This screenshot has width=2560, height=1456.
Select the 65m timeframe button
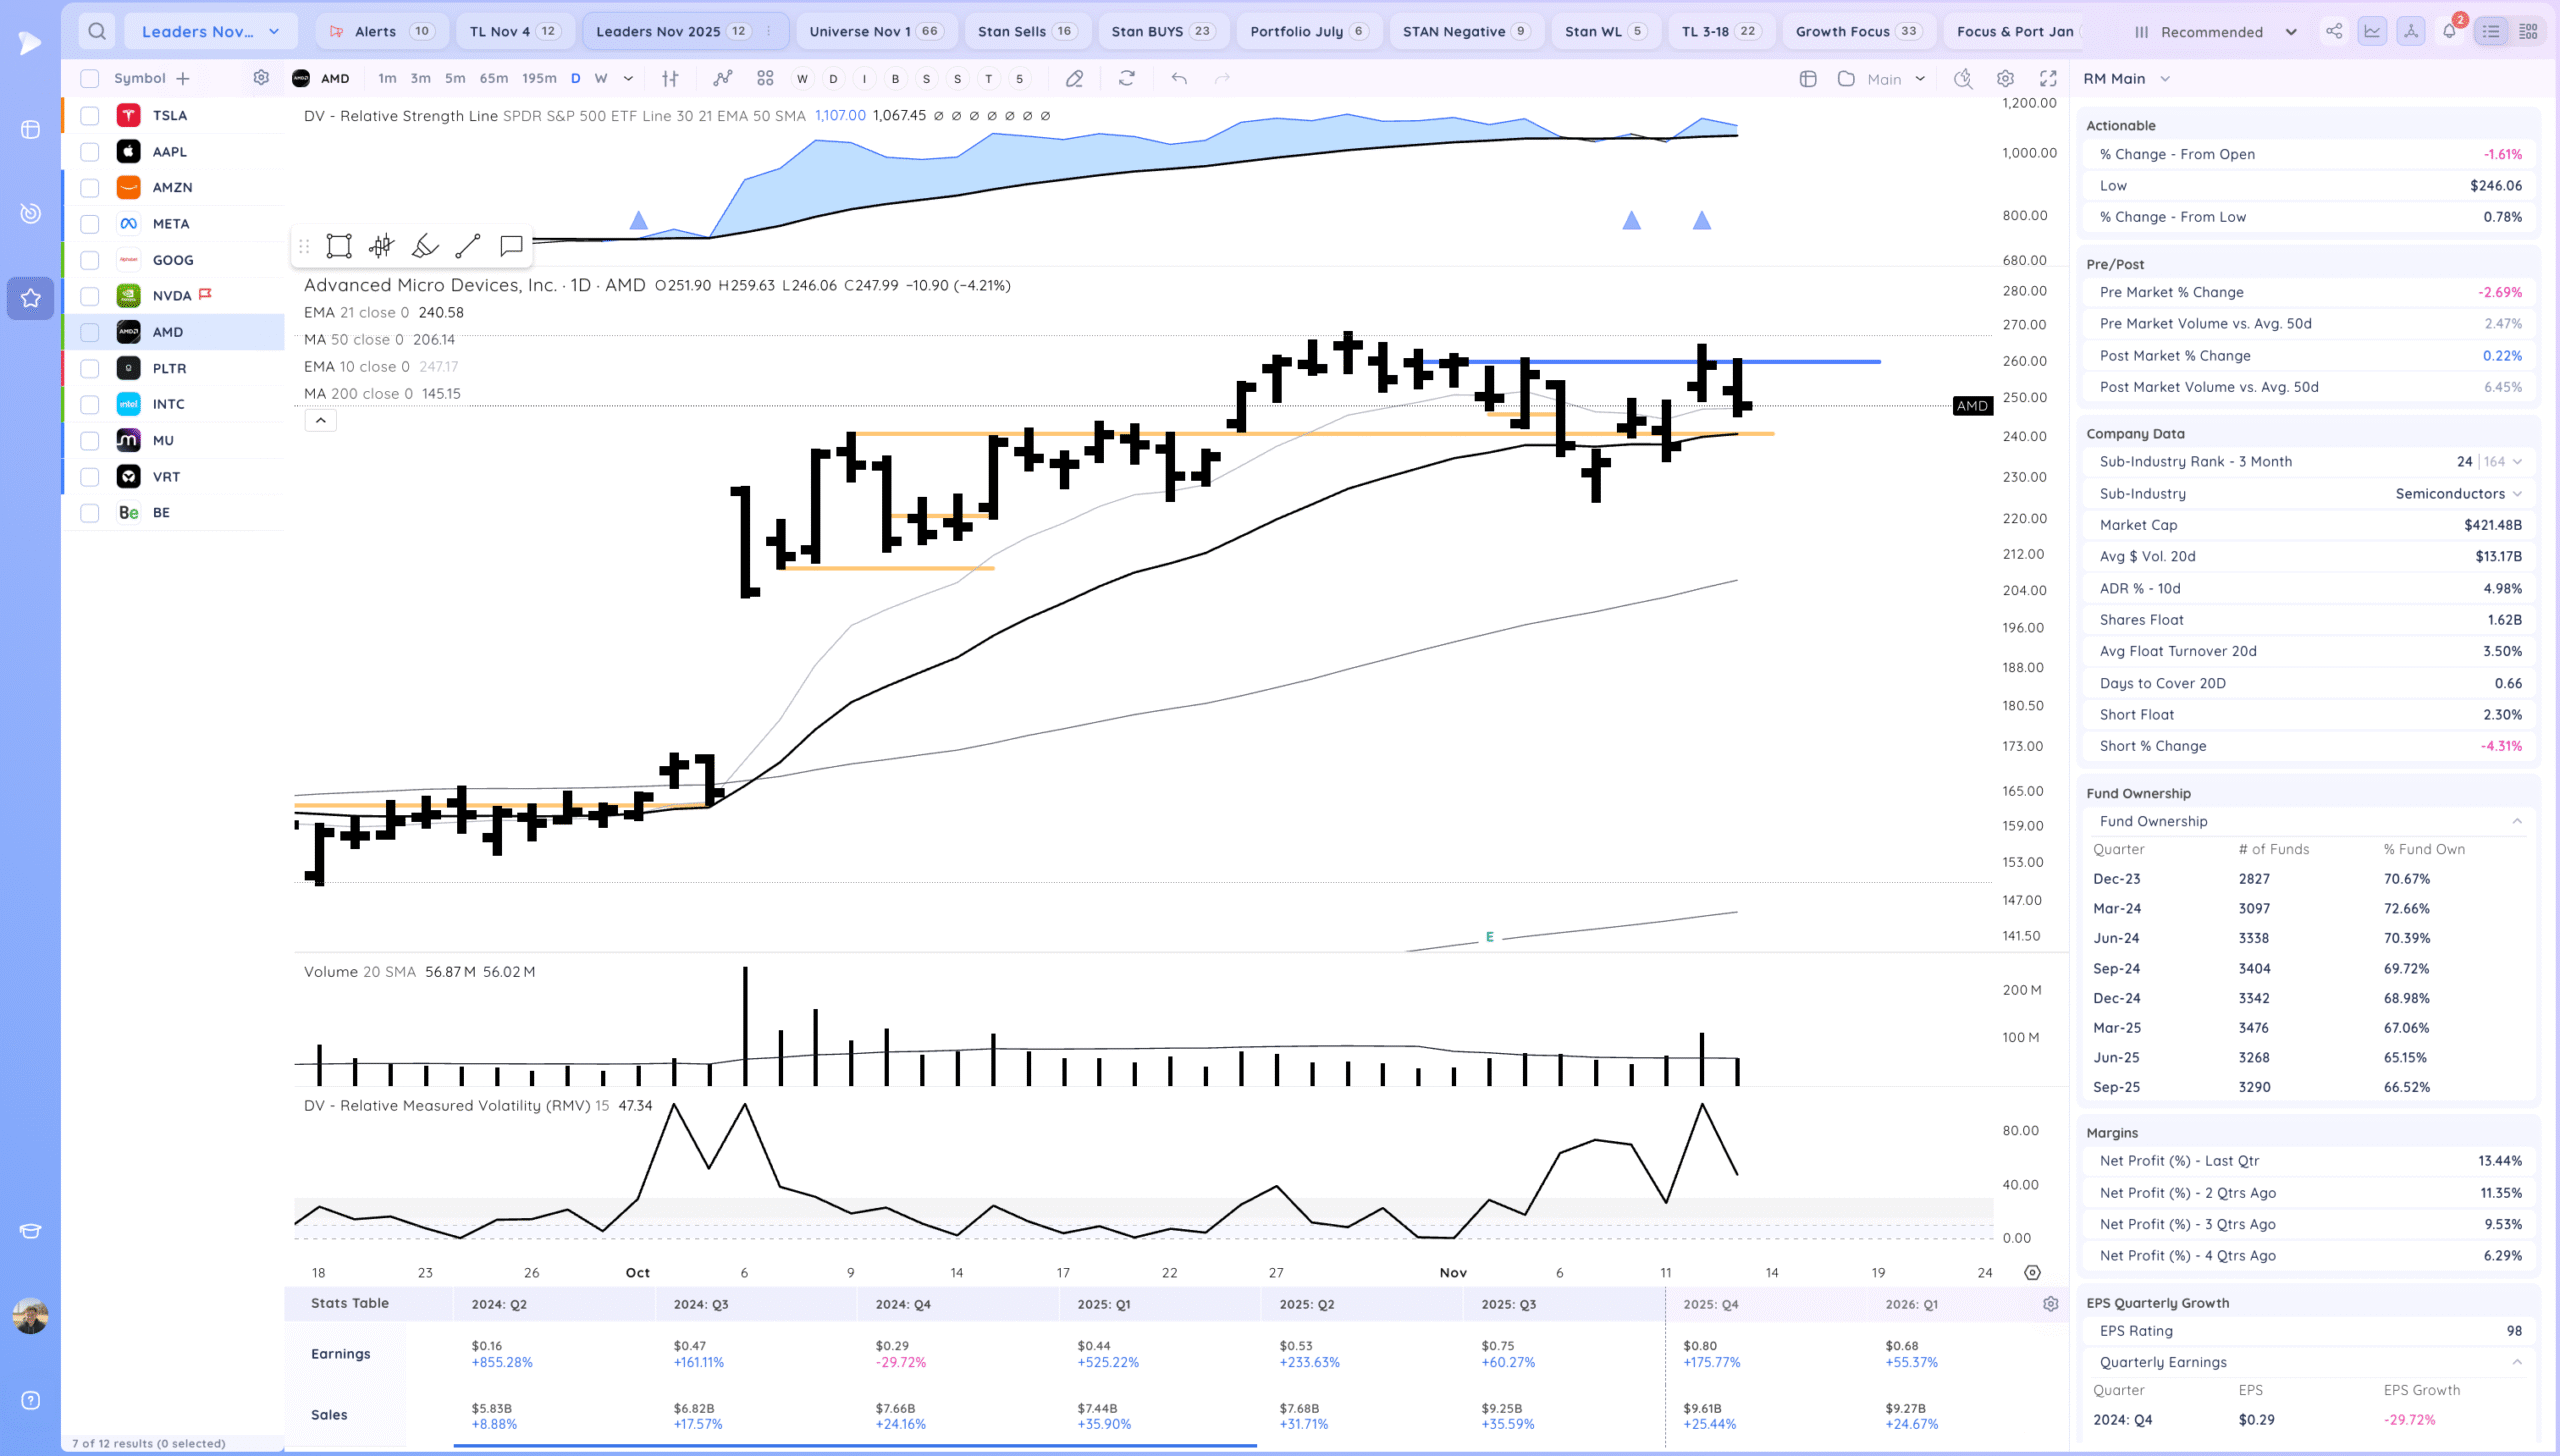(x=493, y=78)
